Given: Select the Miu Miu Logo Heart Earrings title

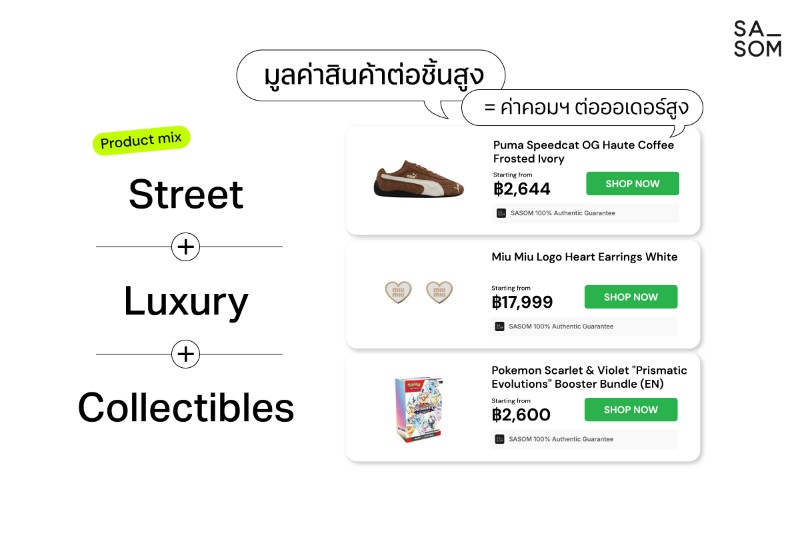Looking at the screenshot, I should (584, 257).
